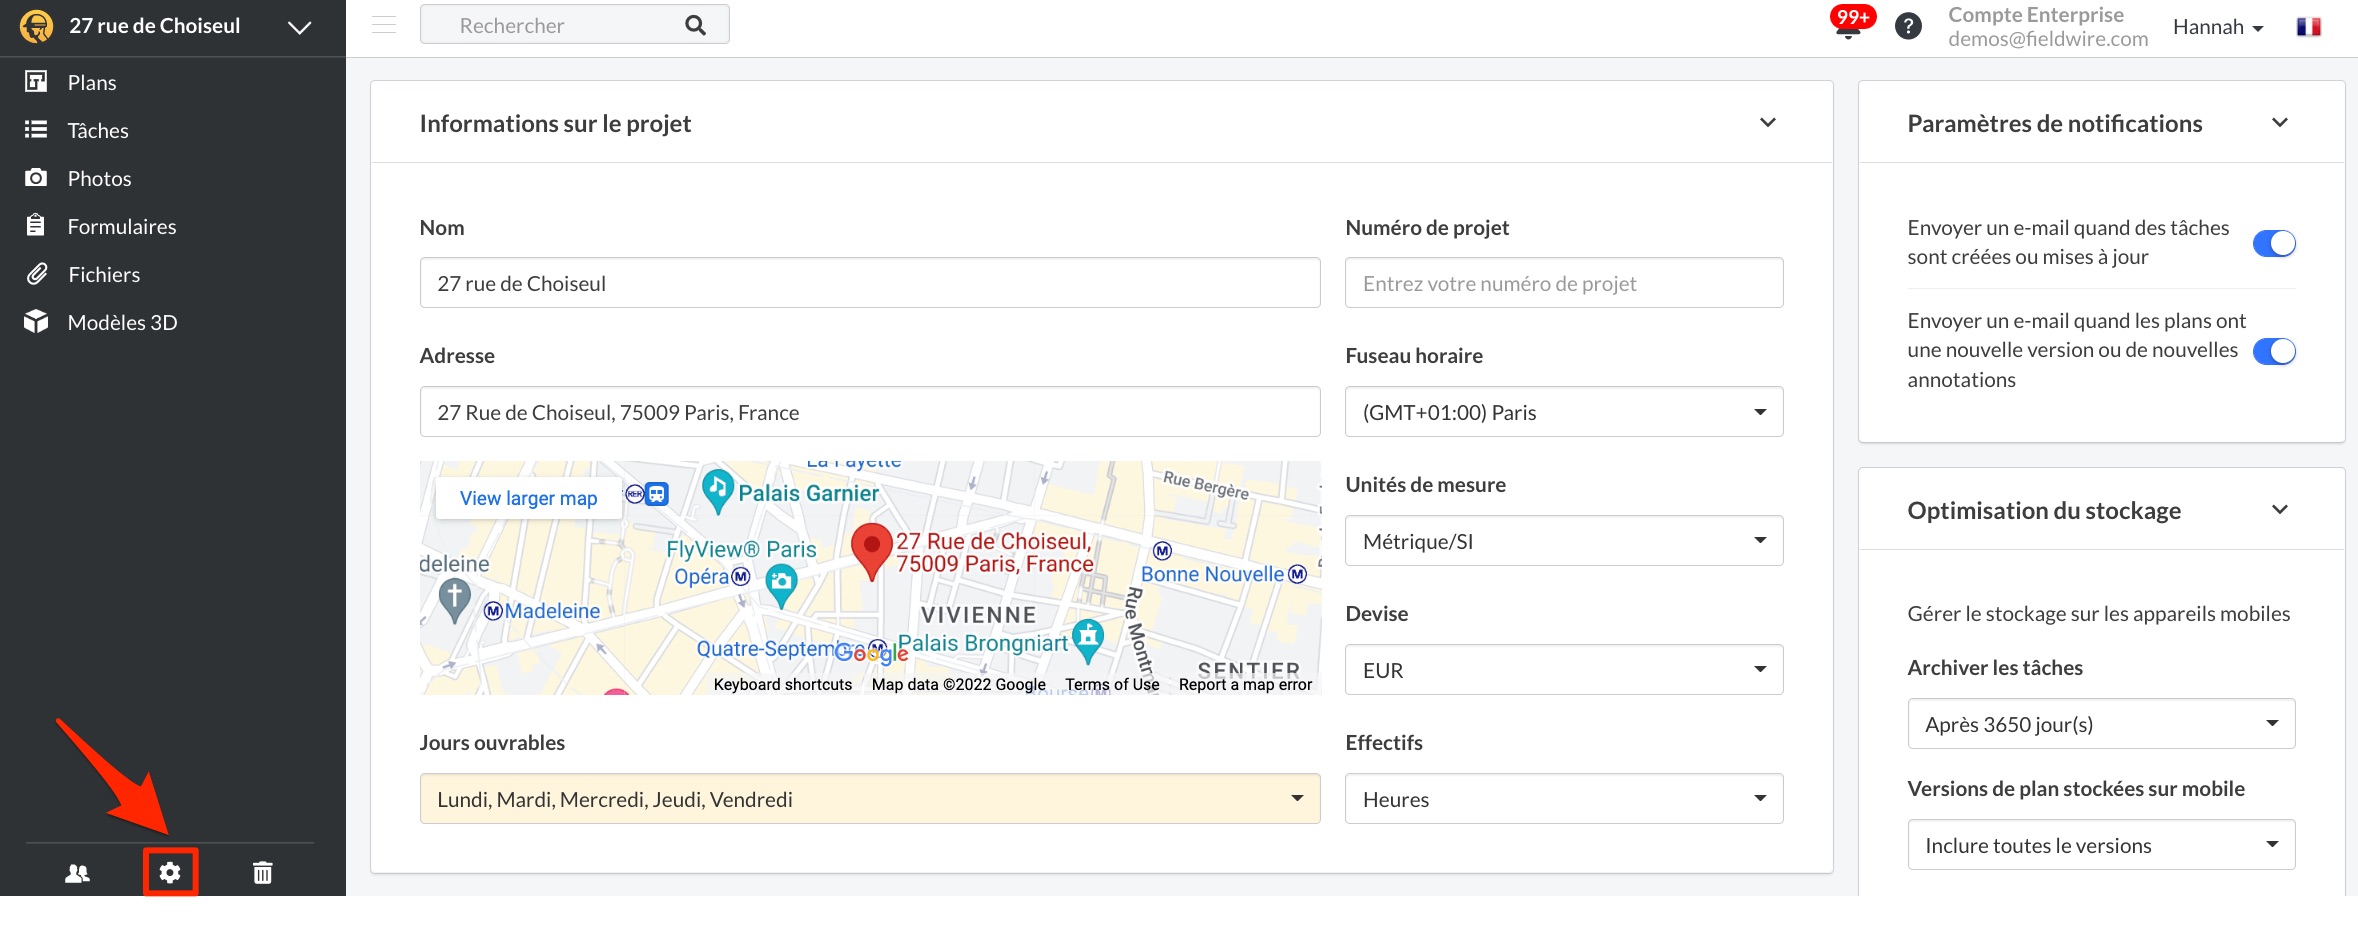Open the Hannah user menu
Screen dimensions: 2358x938
pyautogui.click(x=2218, y=27)
